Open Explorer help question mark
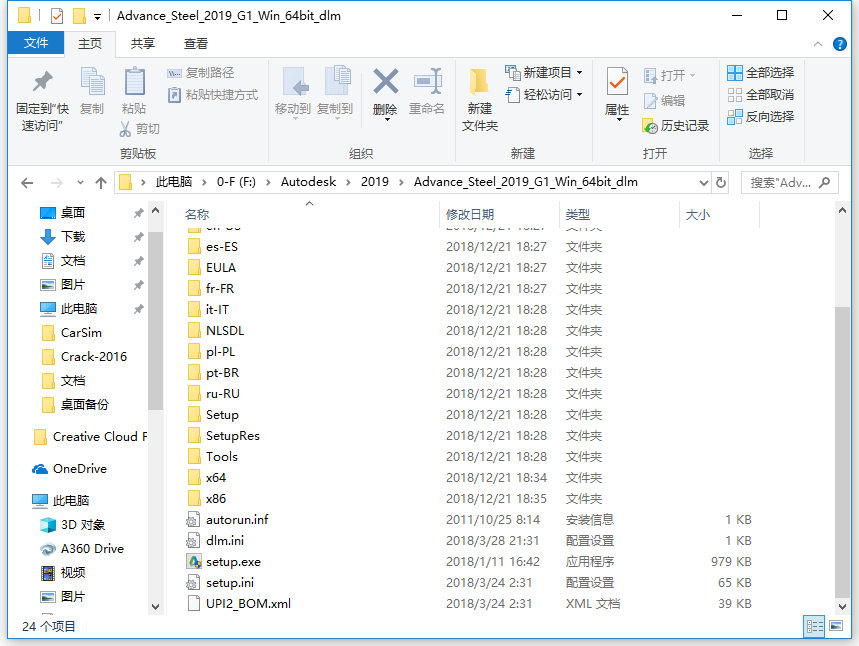859x646 pixels. [x=839, y=44]
